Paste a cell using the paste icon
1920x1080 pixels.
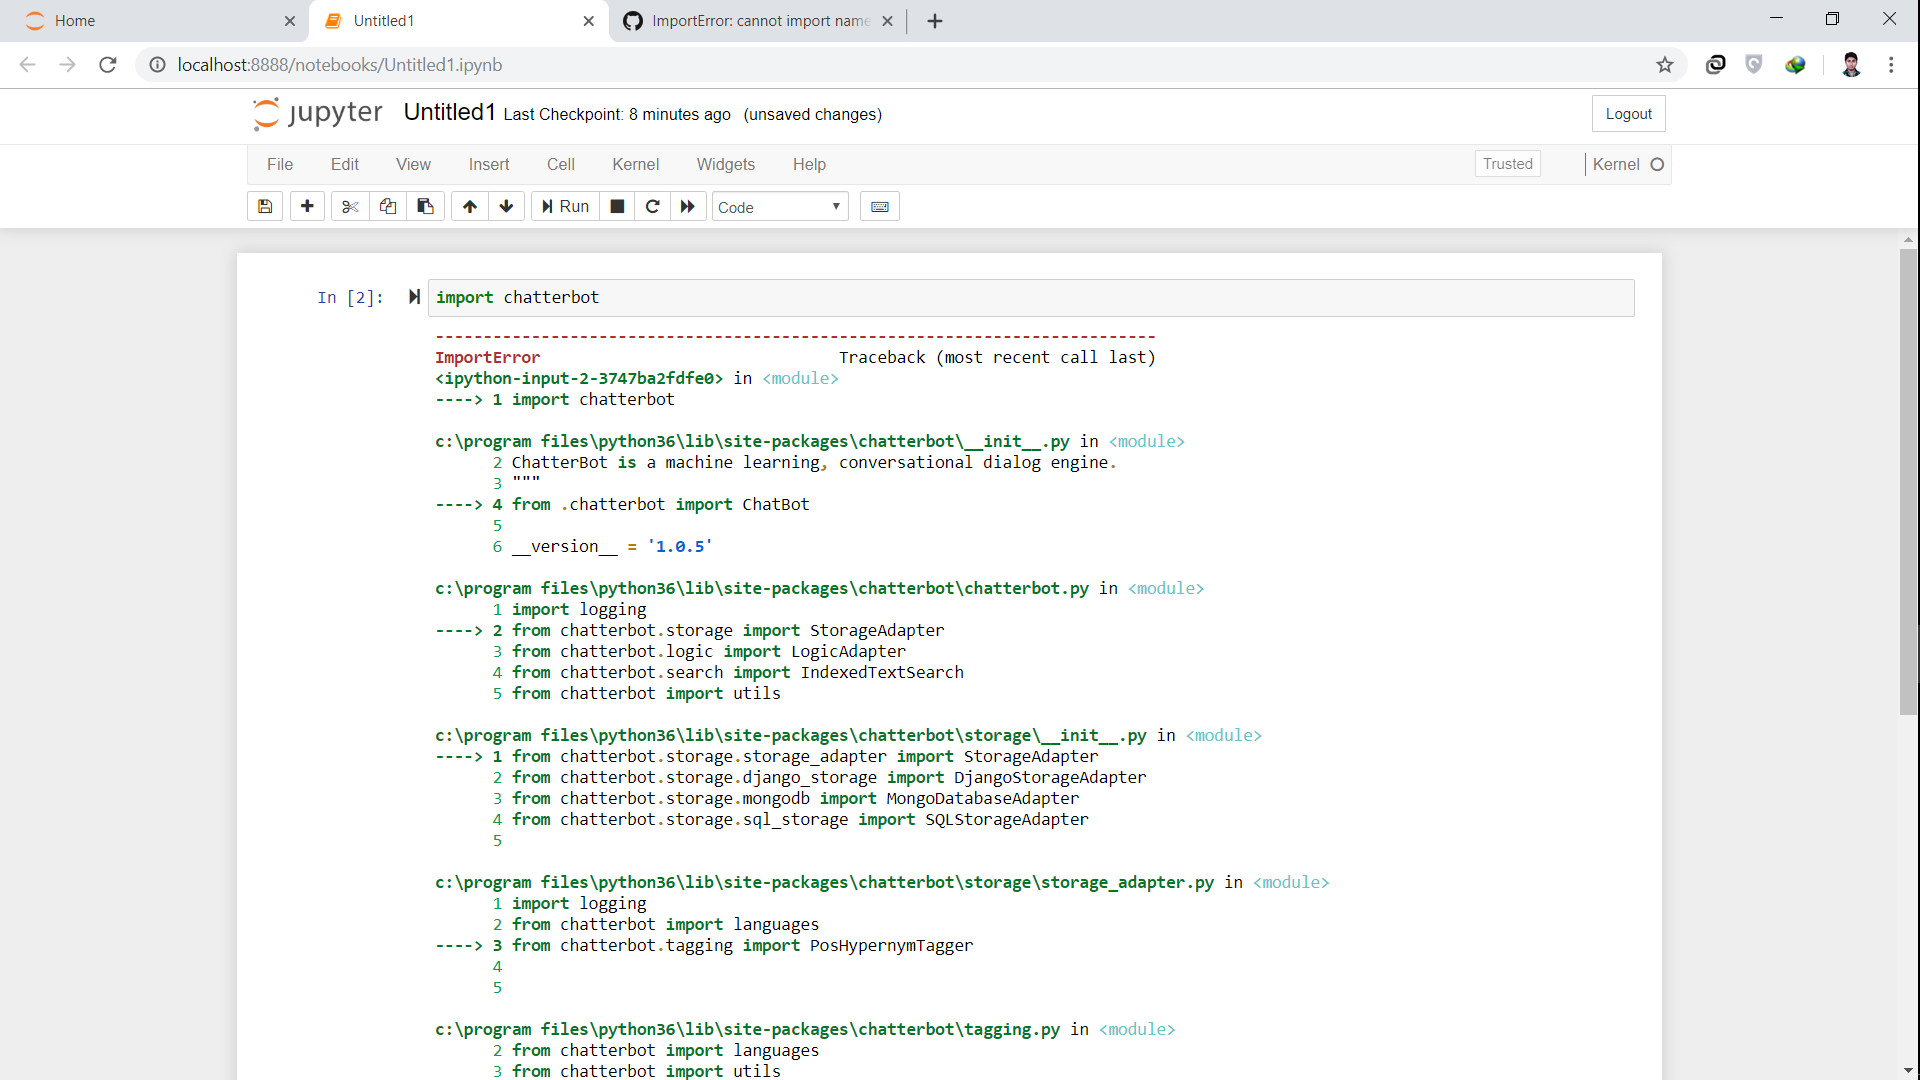click(x=425, y=206)
